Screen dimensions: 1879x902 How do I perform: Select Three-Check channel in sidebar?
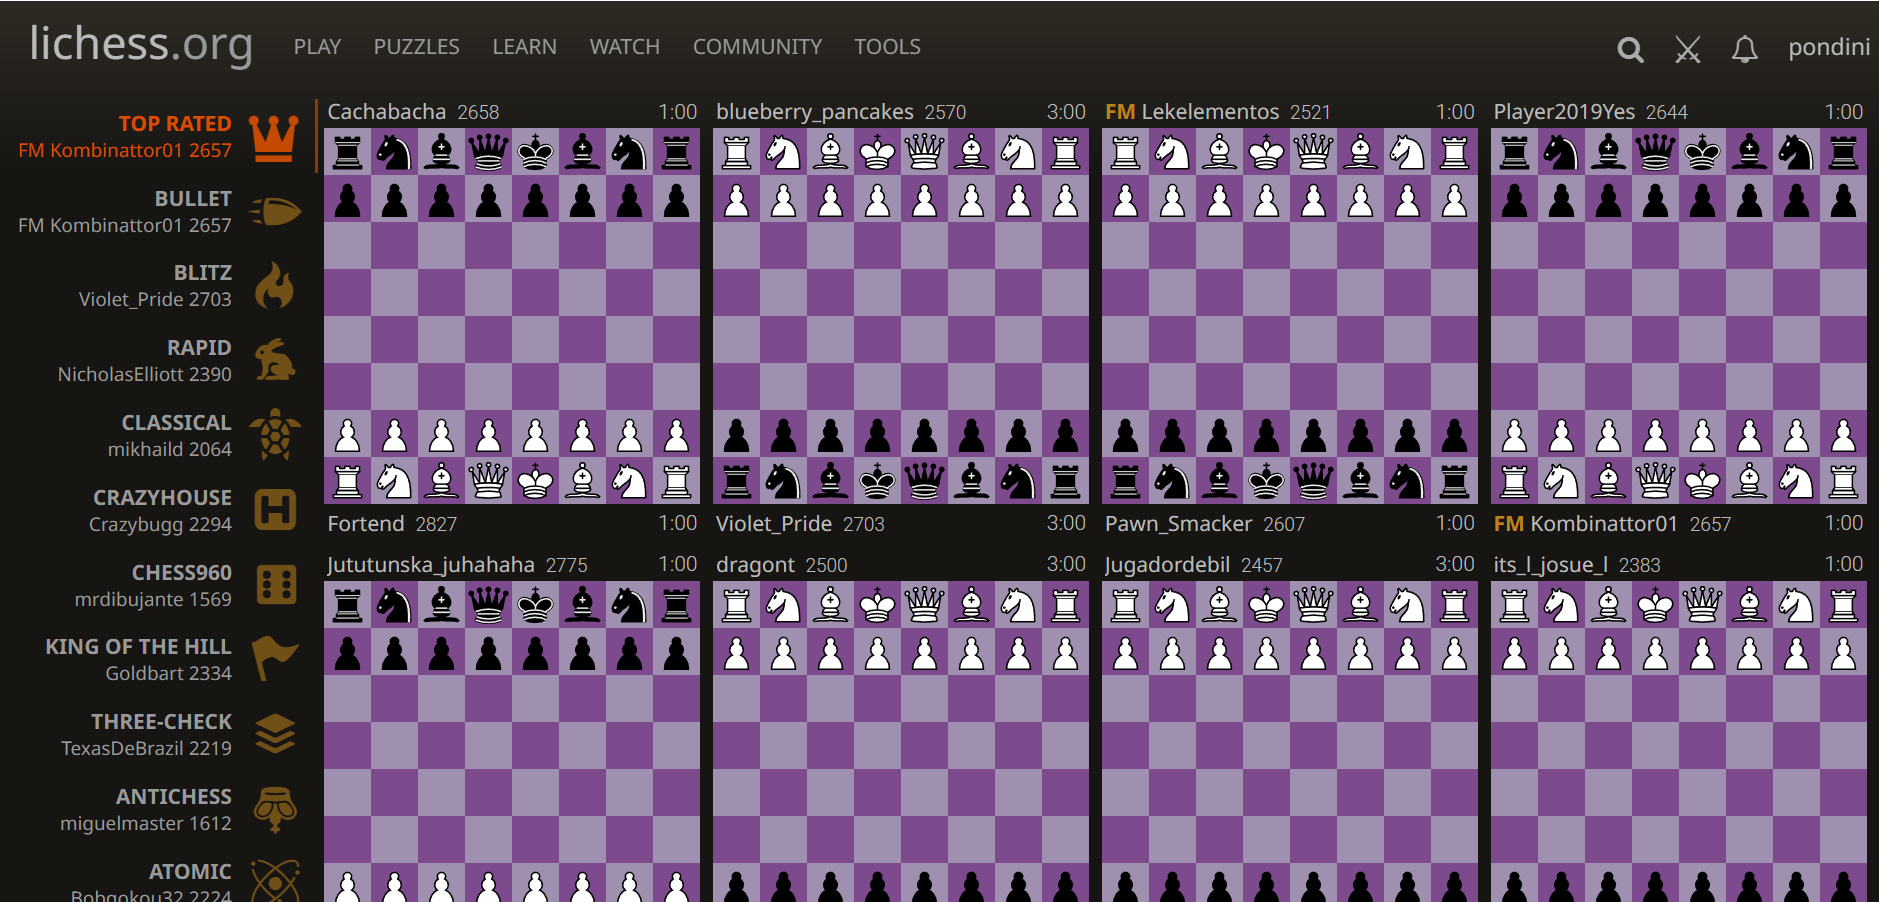click(160, 734)
